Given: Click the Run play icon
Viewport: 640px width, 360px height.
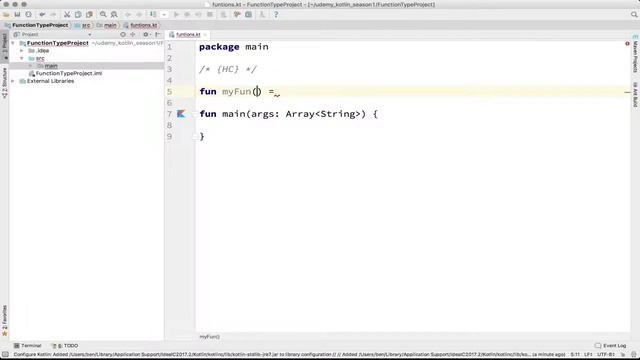Looking at the screenshot, I should click(176, 15).
